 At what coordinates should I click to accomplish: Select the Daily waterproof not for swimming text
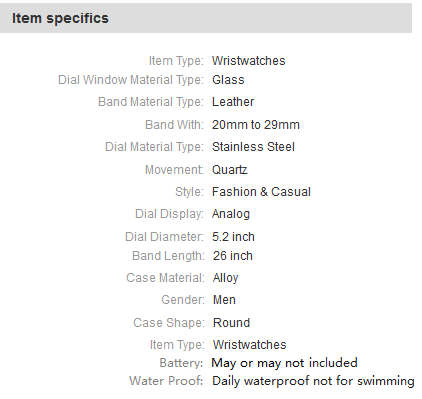[313, 381]
